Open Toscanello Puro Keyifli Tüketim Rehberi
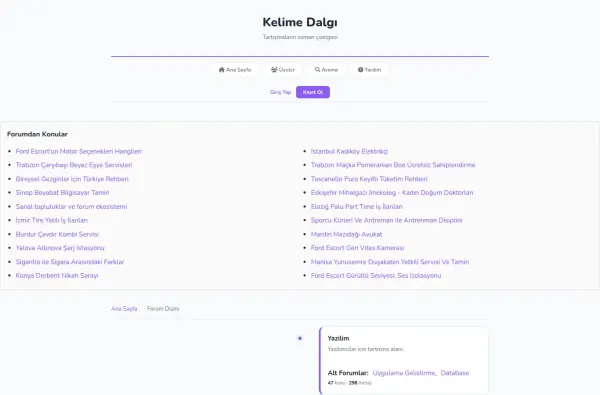Screen dimensions: 600x395 (369, 179)
